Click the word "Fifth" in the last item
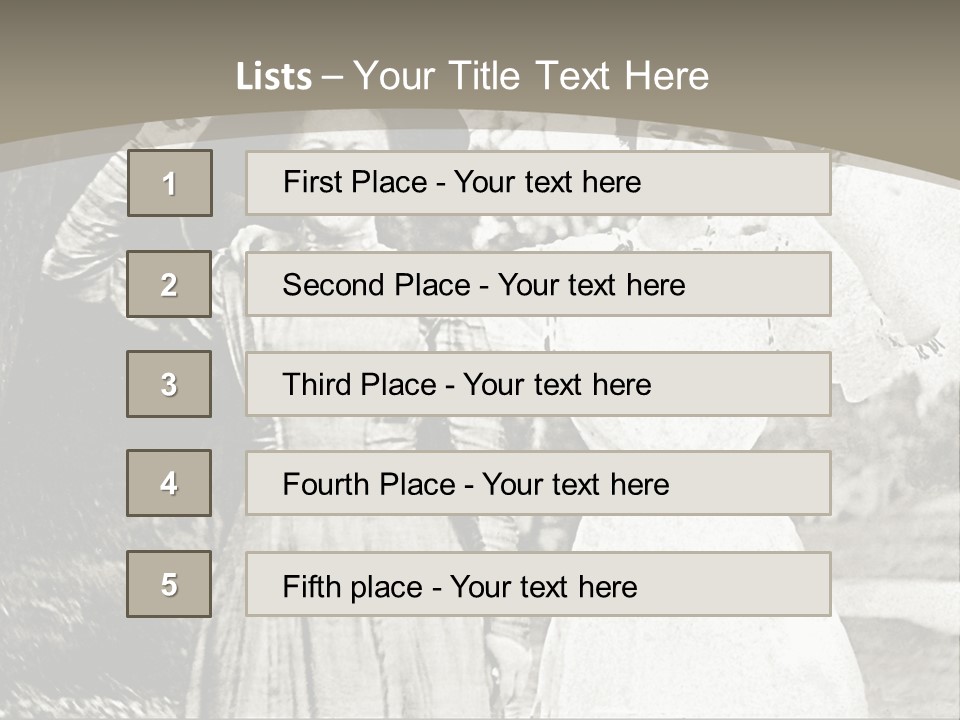Viewport: 960px width, 720px height. (310, 586)
